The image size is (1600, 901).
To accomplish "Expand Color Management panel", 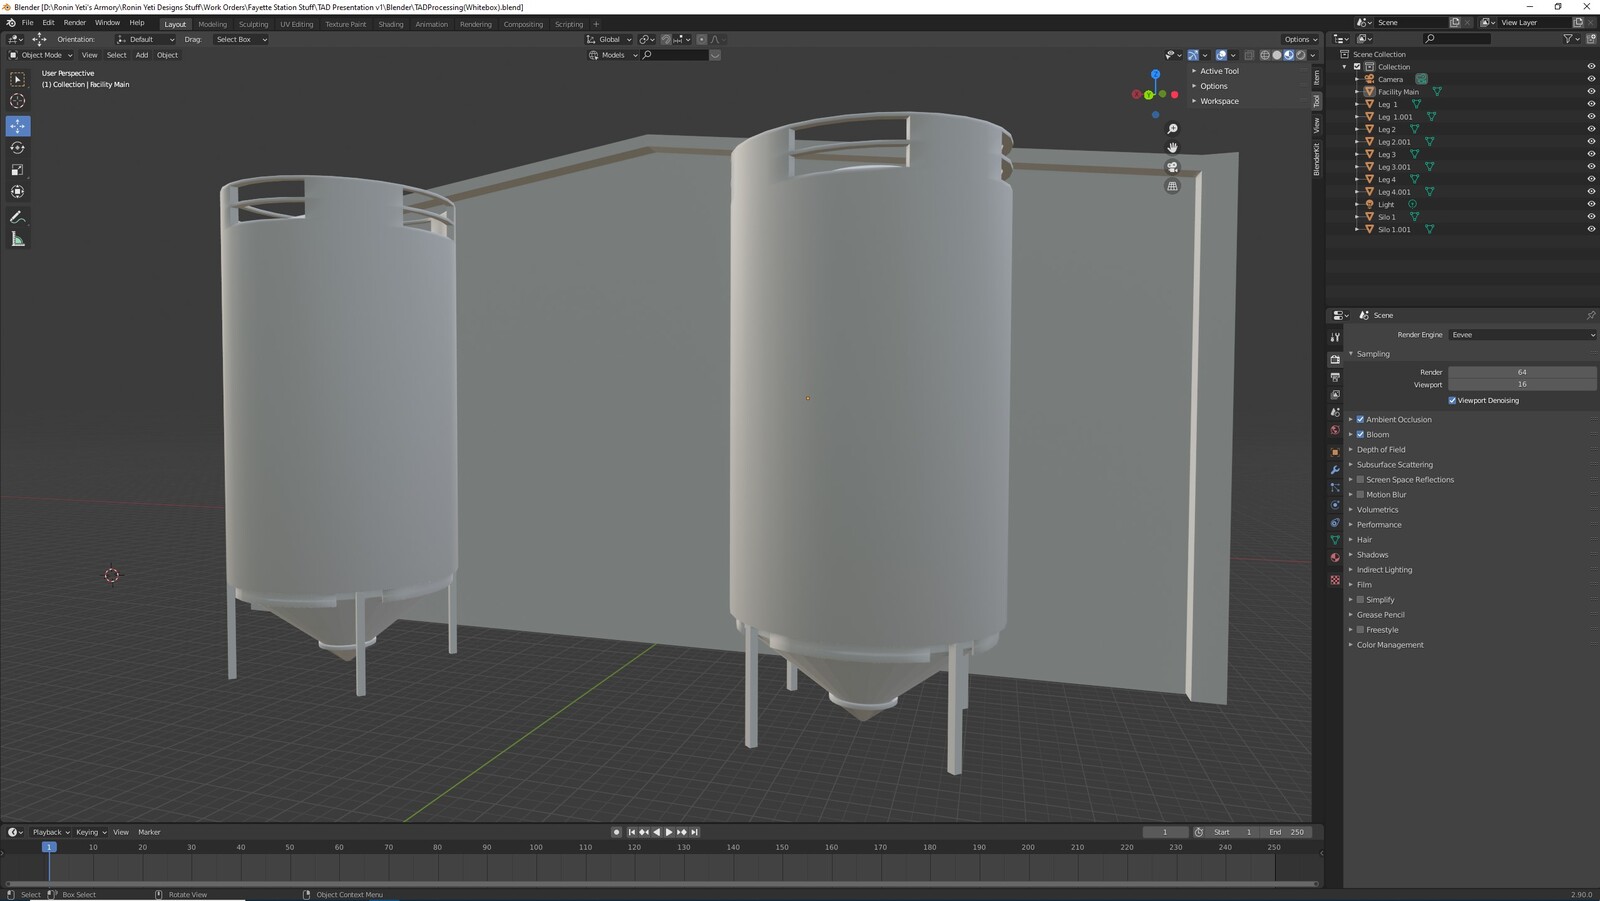I will [1390, 644].
